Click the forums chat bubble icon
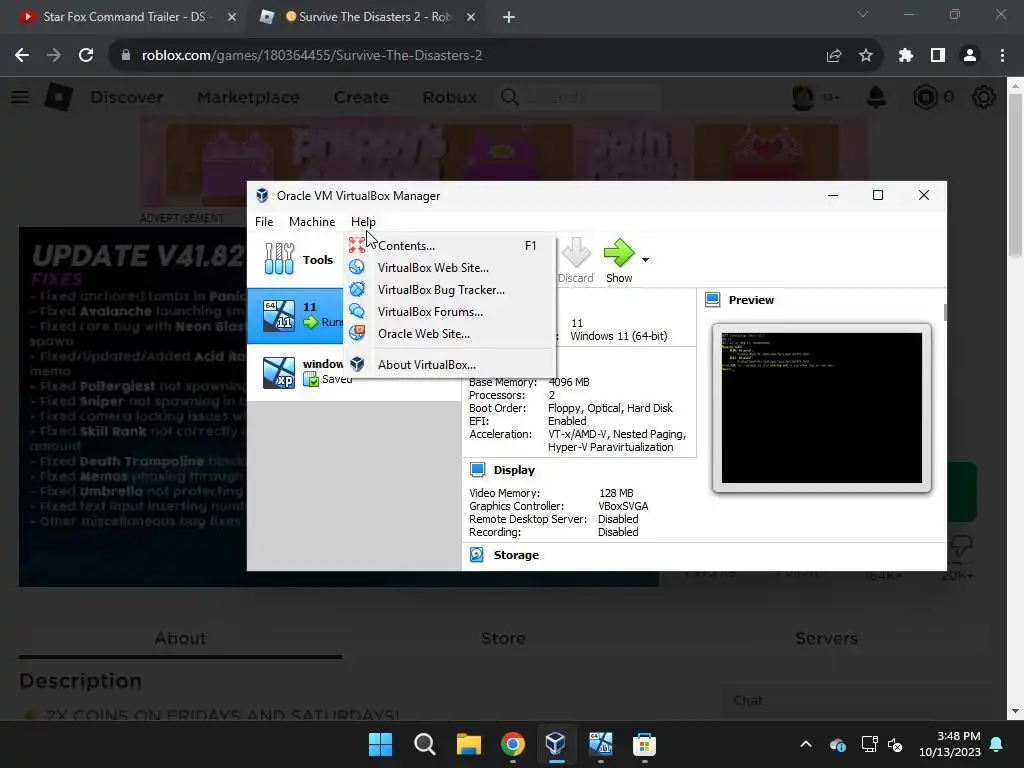Viewport: 1024px width, 768px height. point(357,311)
